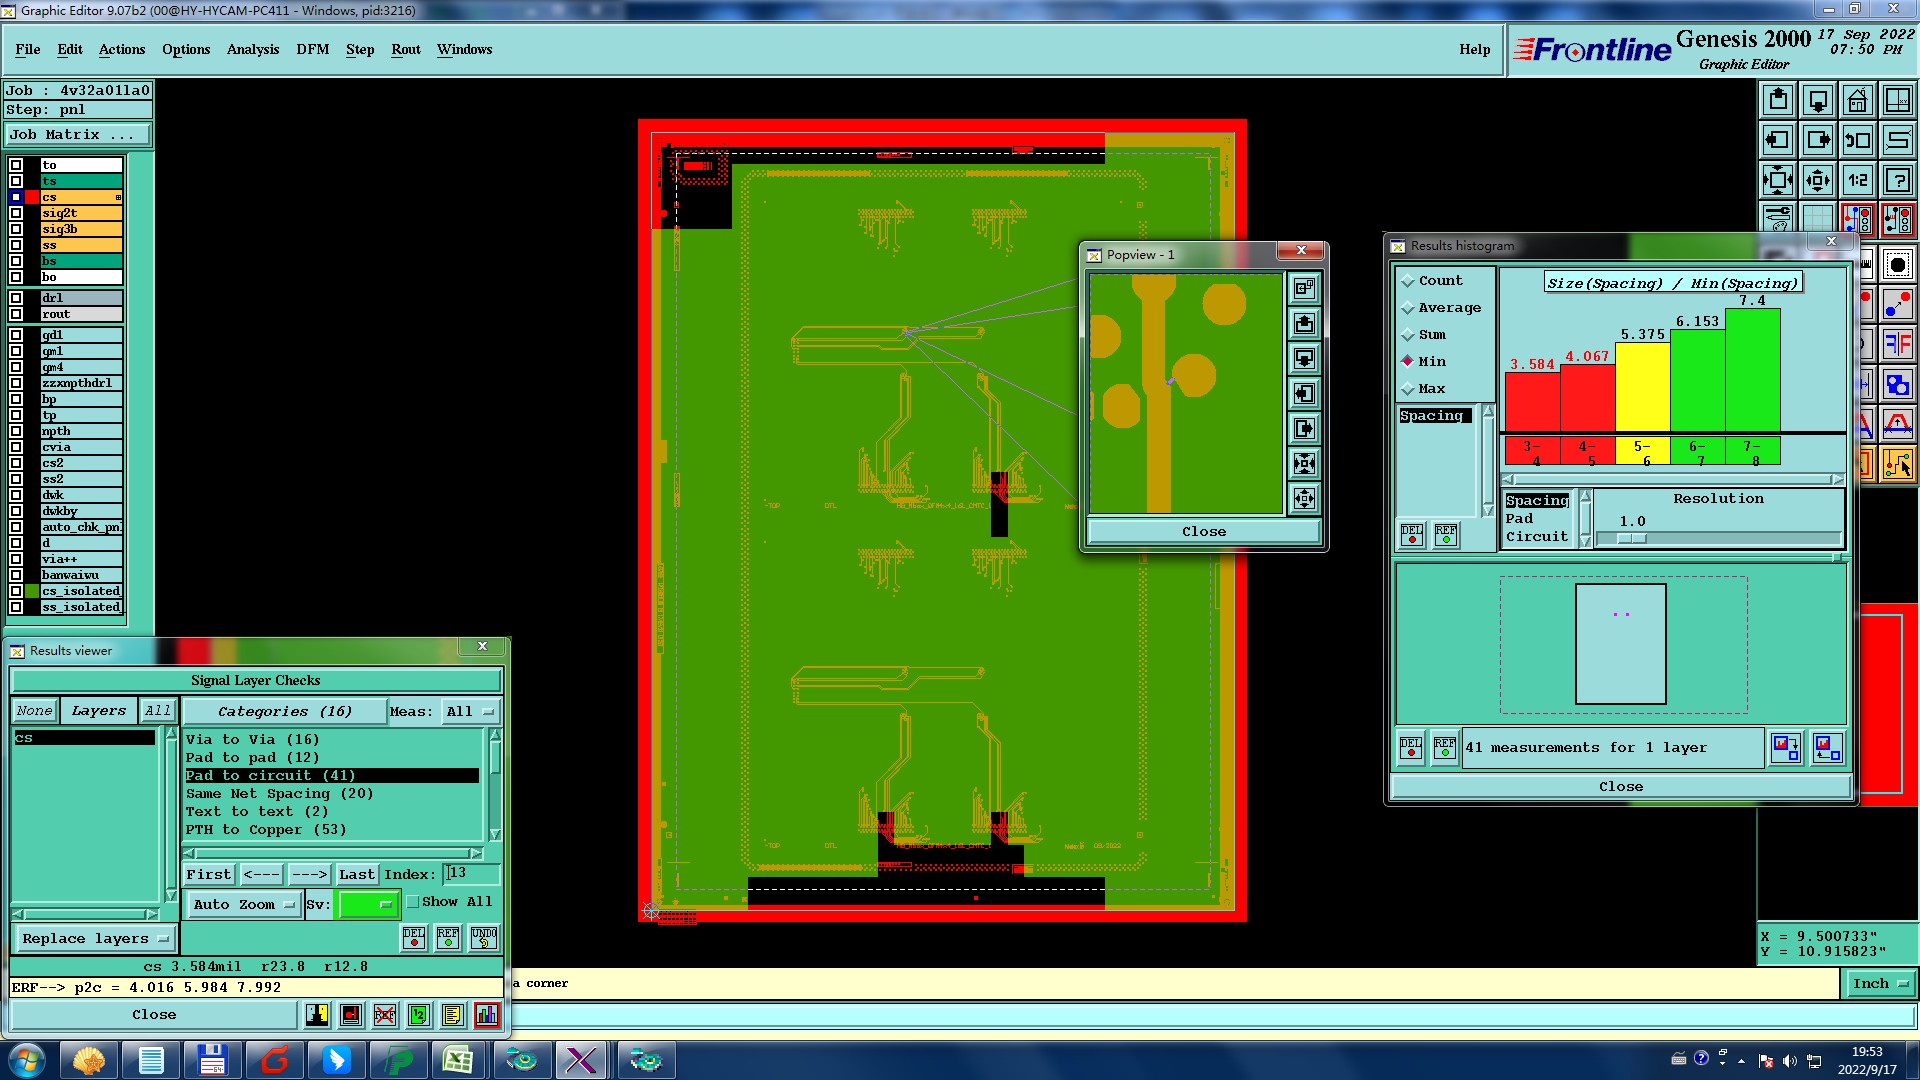
Task: Click the green Sv severity color selector
Action: (368, 905)
